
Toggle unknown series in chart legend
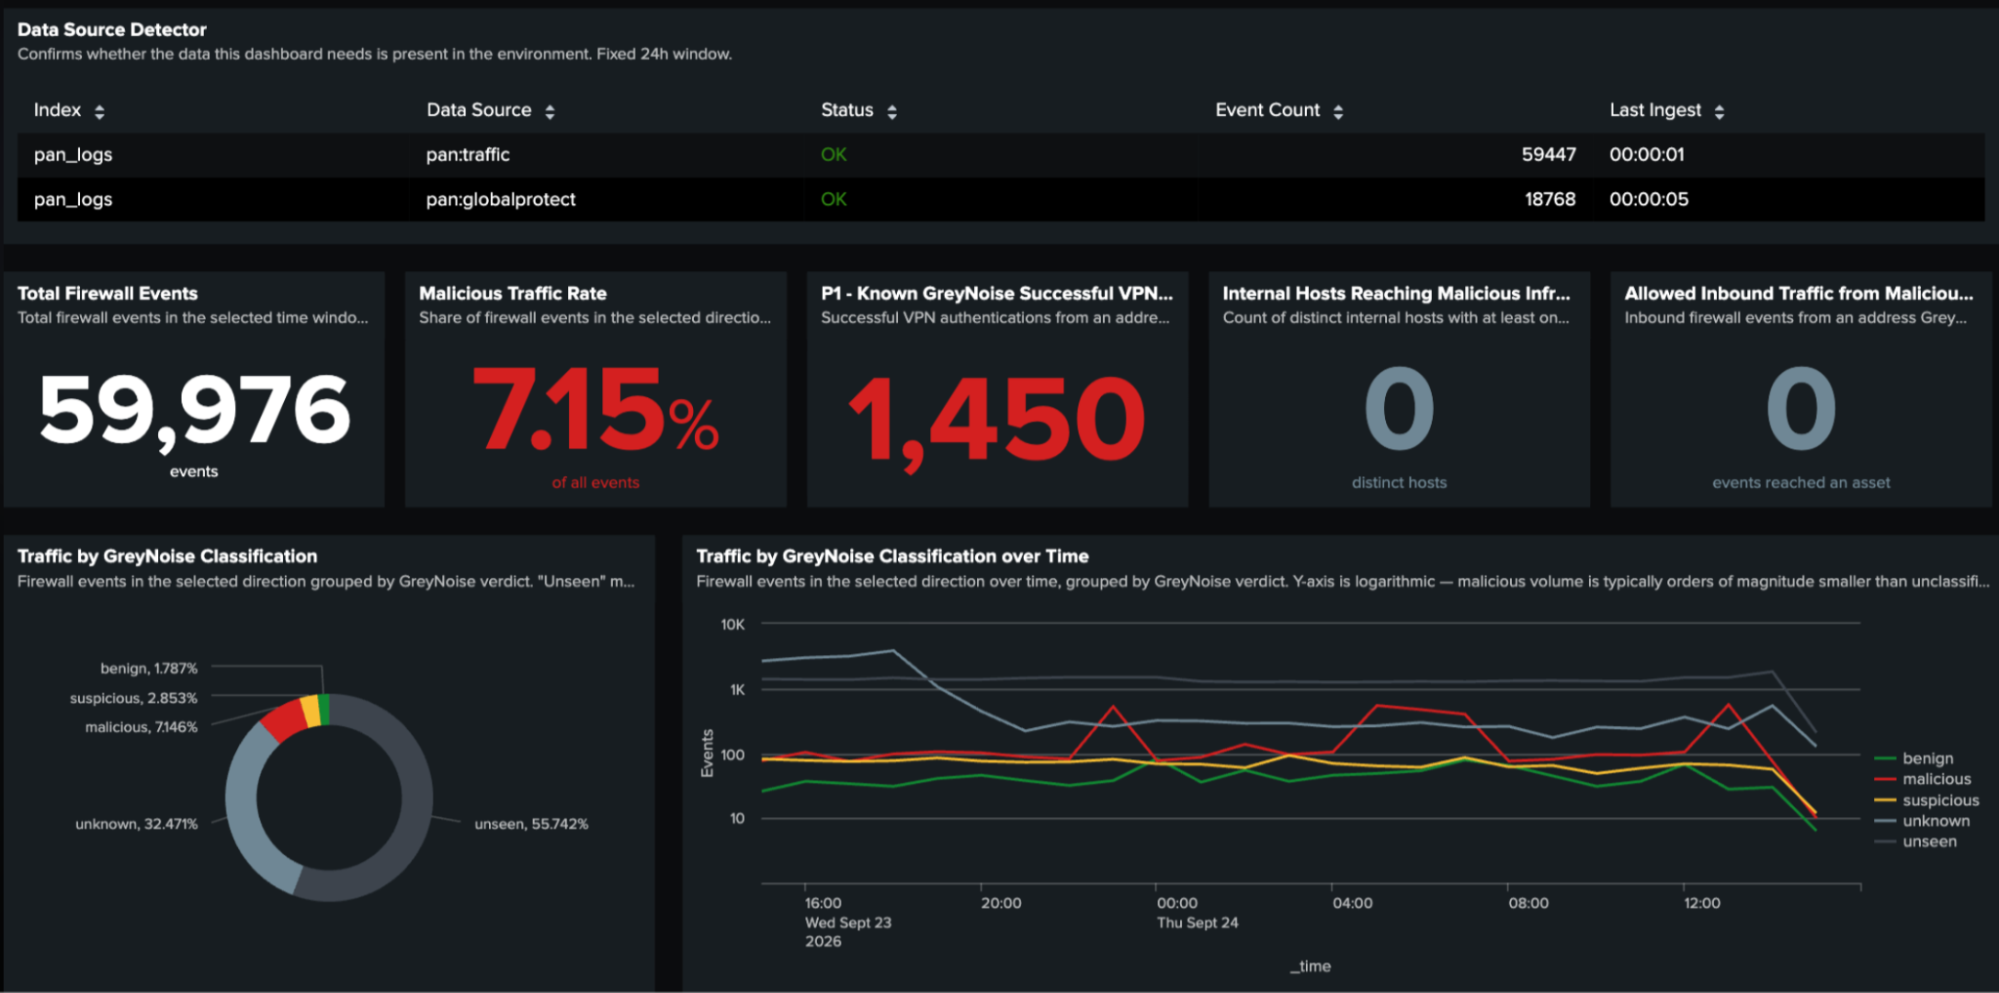1922,821
